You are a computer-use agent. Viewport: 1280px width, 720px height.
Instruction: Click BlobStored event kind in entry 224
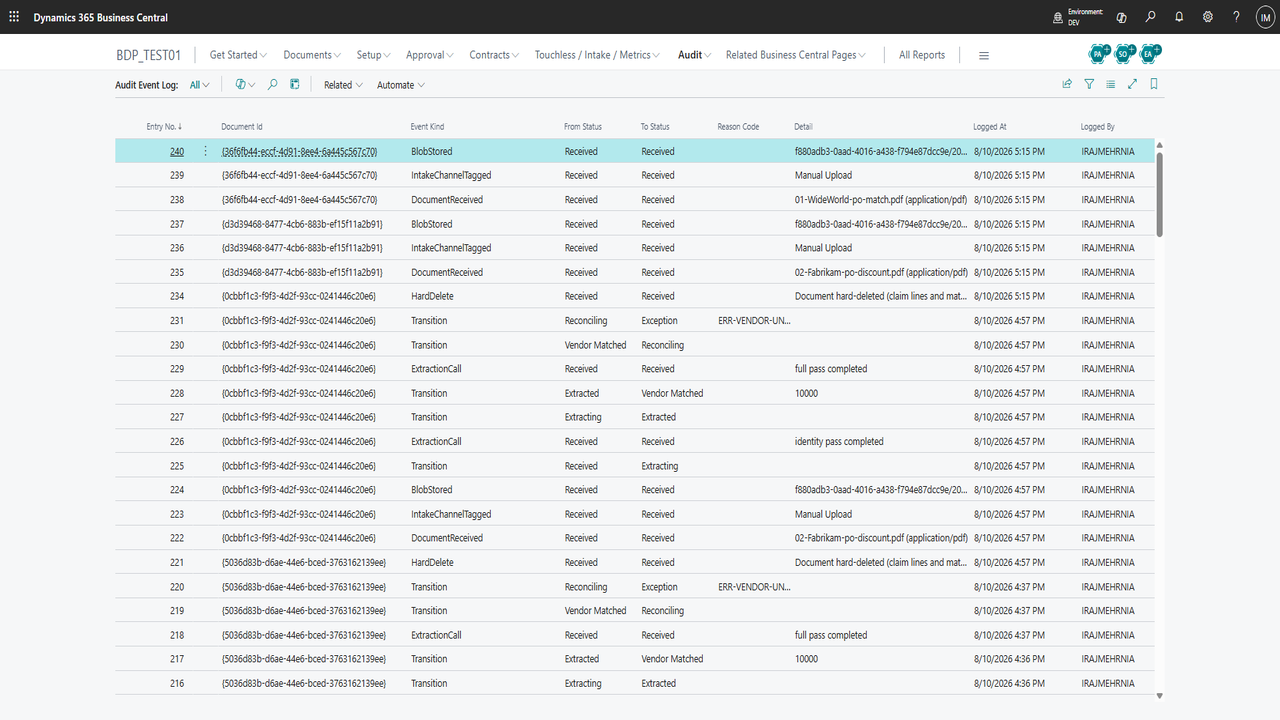431,490
